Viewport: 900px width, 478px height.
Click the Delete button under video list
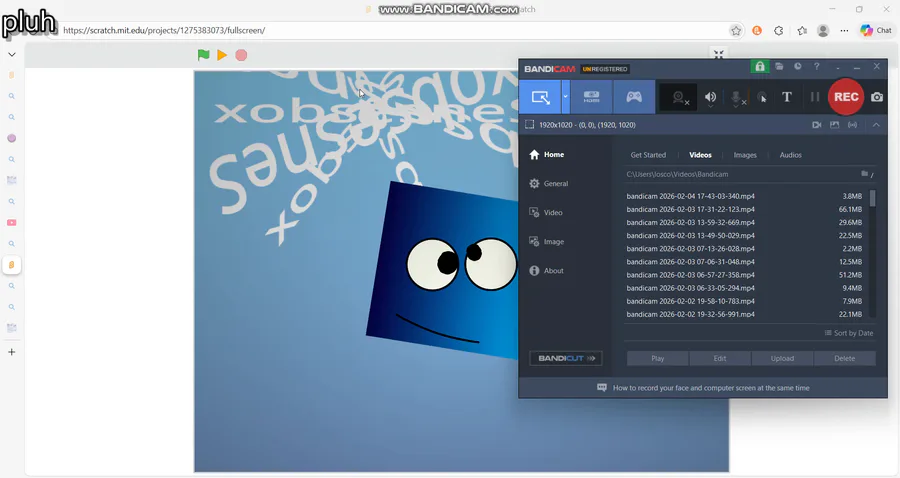[844, 359]
